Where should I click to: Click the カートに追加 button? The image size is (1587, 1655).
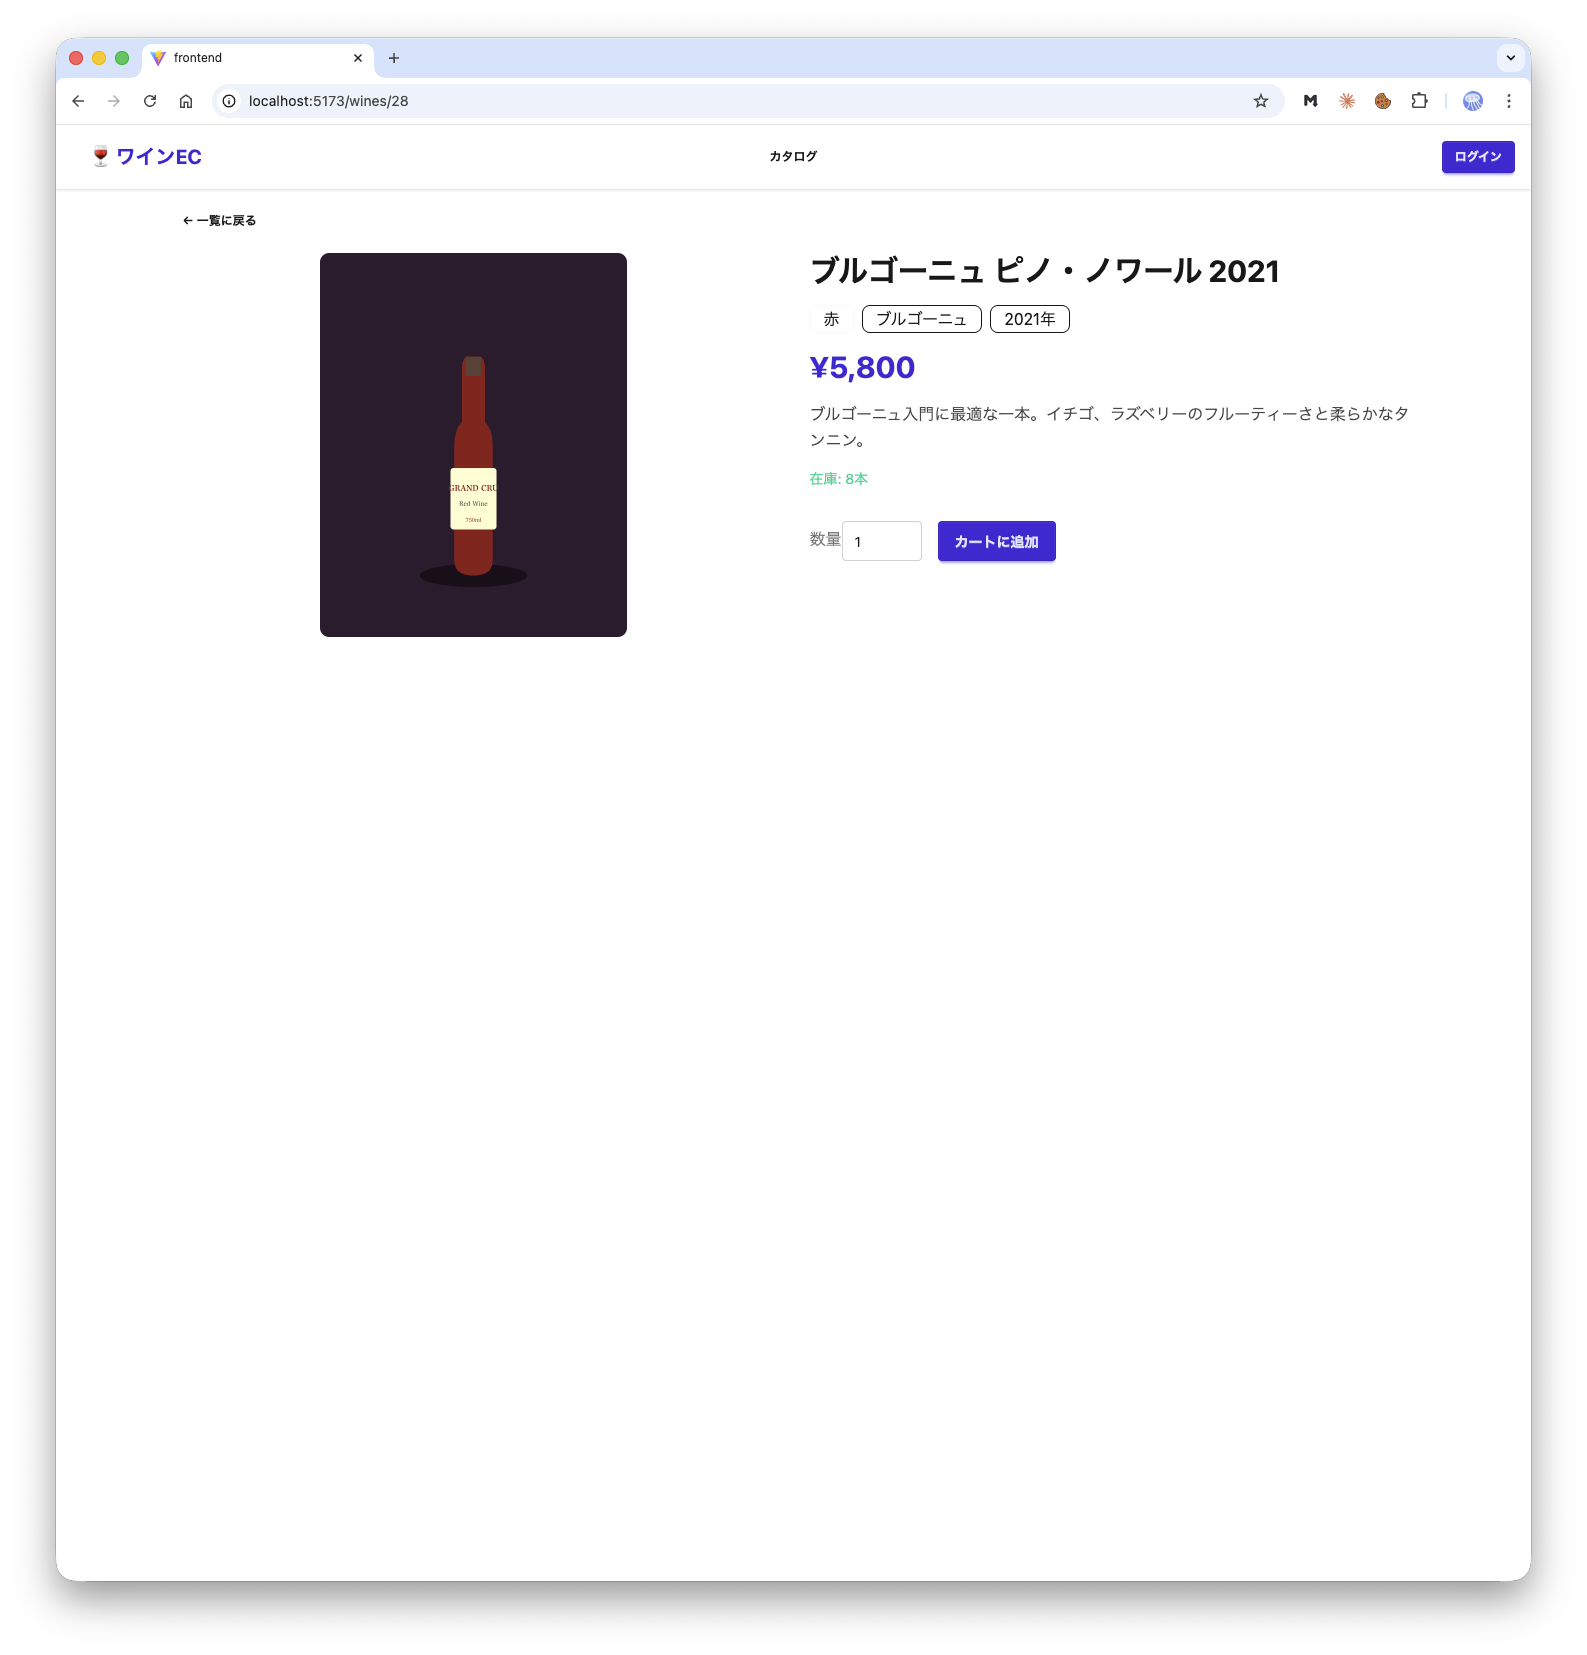coord(996,541)
